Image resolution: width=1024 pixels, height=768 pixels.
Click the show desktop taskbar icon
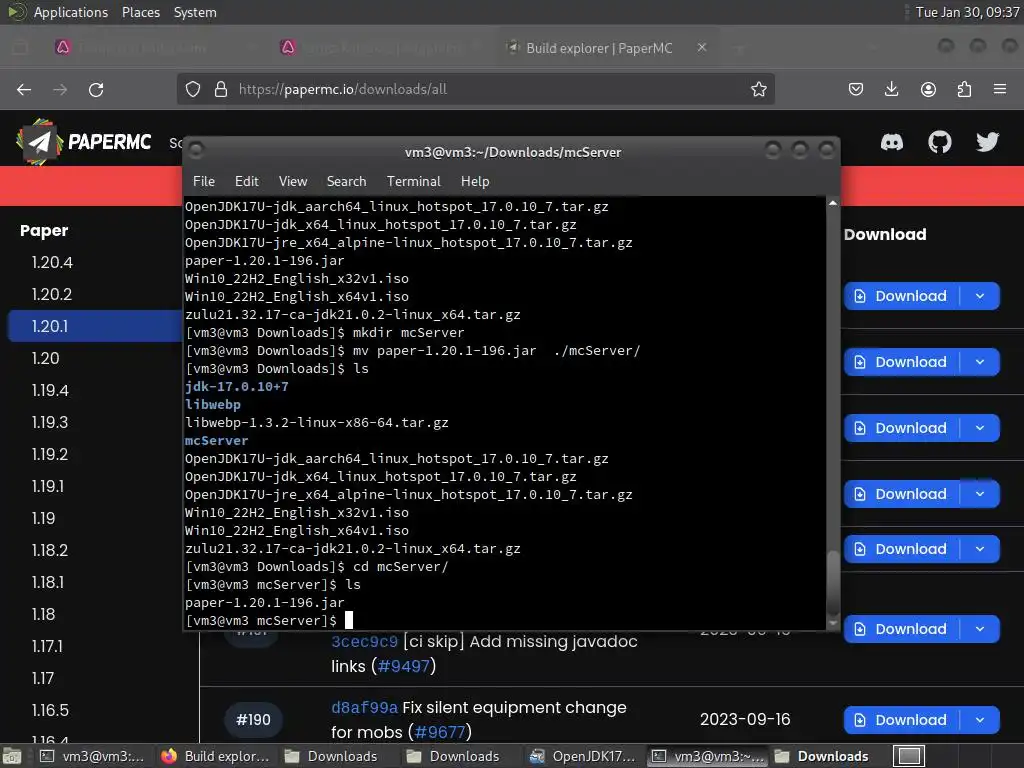[12, 756]
